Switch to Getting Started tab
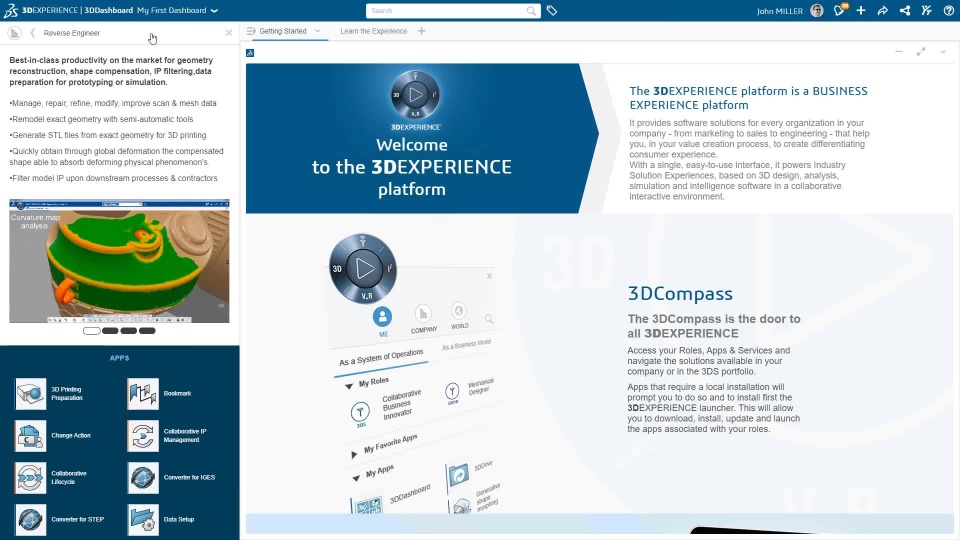960x540 pixels. click(x=282, y=31)
